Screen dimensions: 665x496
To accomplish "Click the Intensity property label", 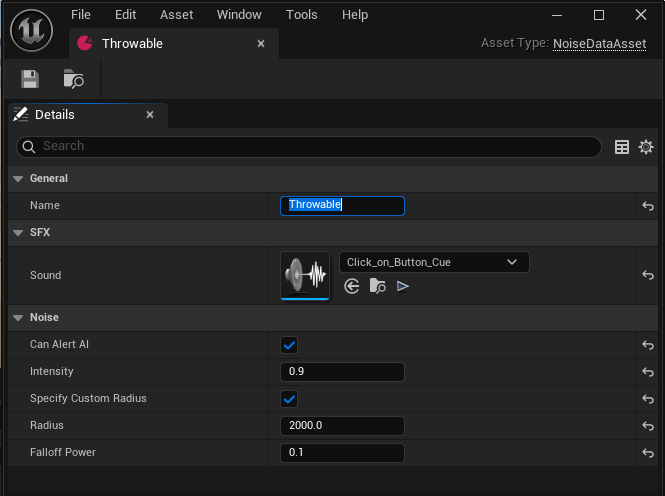I will pyautogui.click(x=51, y=371).
